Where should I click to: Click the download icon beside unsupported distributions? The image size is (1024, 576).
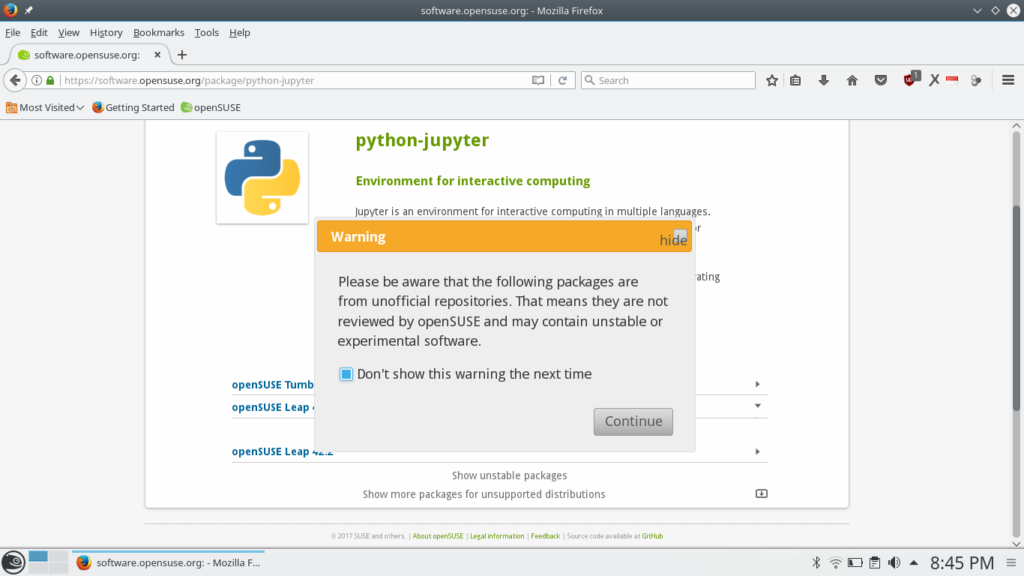point(761,493)
